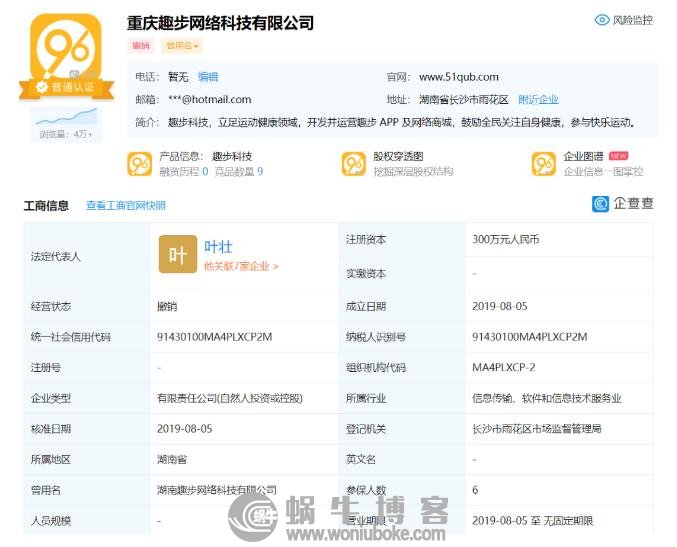Select the 湖南省 region cell

coord(172,460)
